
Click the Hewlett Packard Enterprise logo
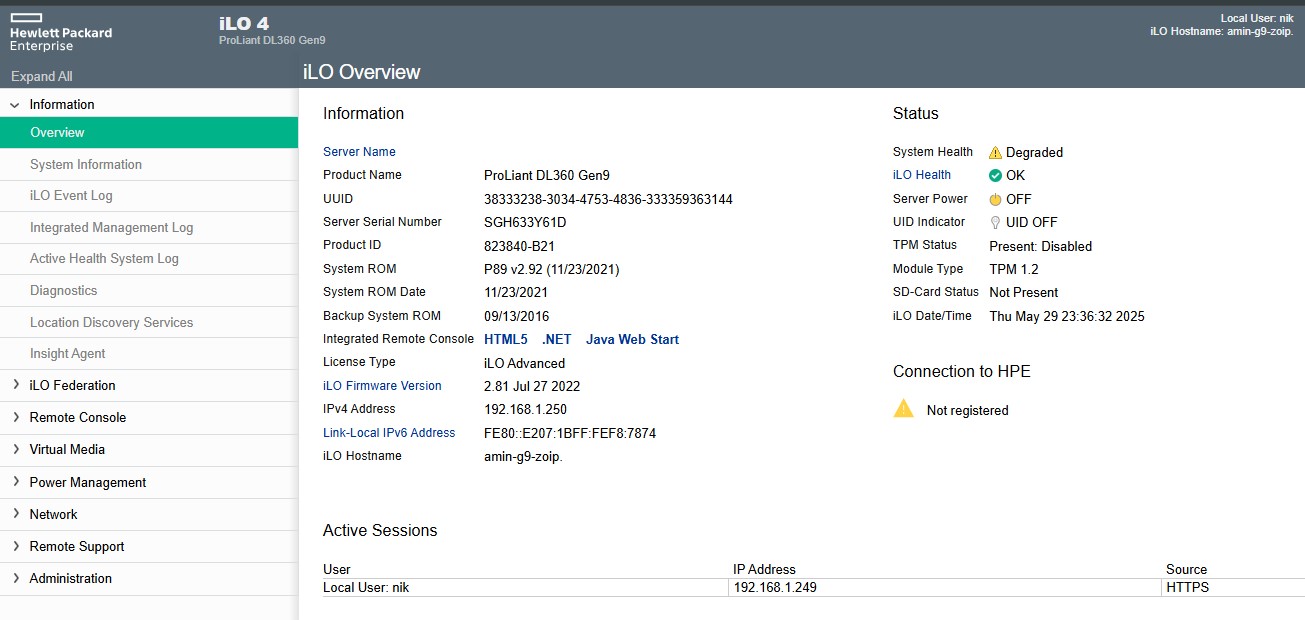[61, 33]
